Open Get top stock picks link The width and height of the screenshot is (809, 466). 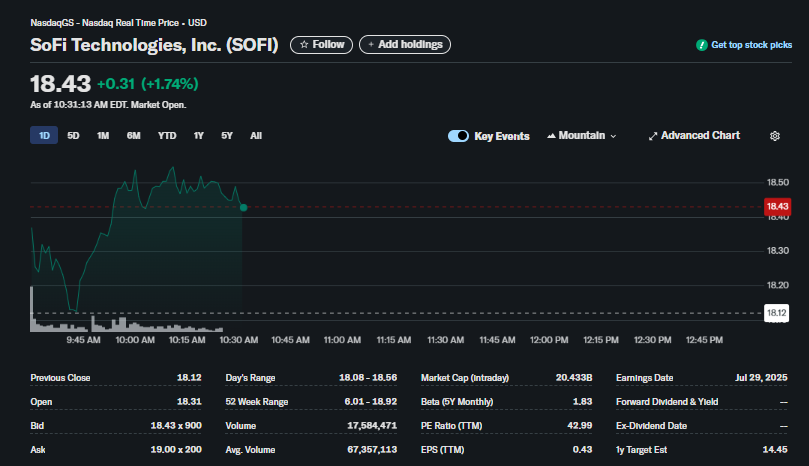[x=744, y=45]
